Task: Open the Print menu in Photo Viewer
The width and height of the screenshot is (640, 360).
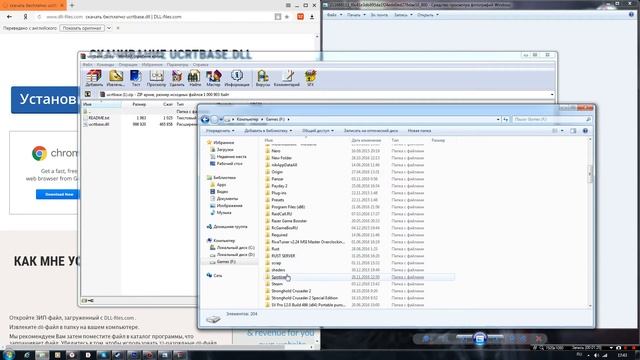Action: pos(356,15)
